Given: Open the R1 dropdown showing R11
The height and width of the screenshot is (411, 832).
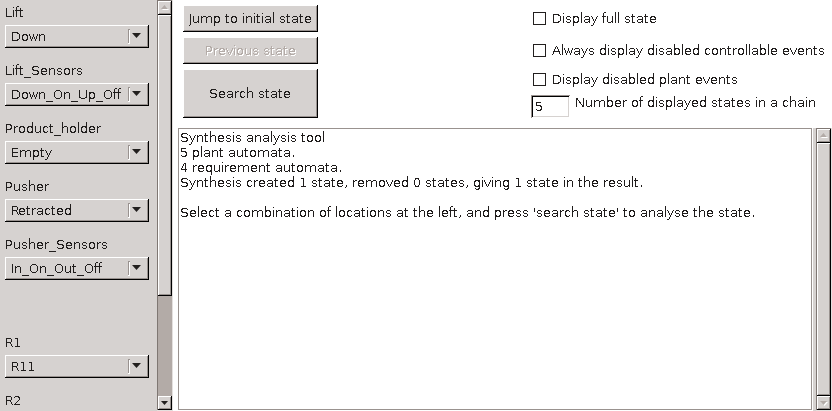Looking at the screenshot, I should click(77, 367).
